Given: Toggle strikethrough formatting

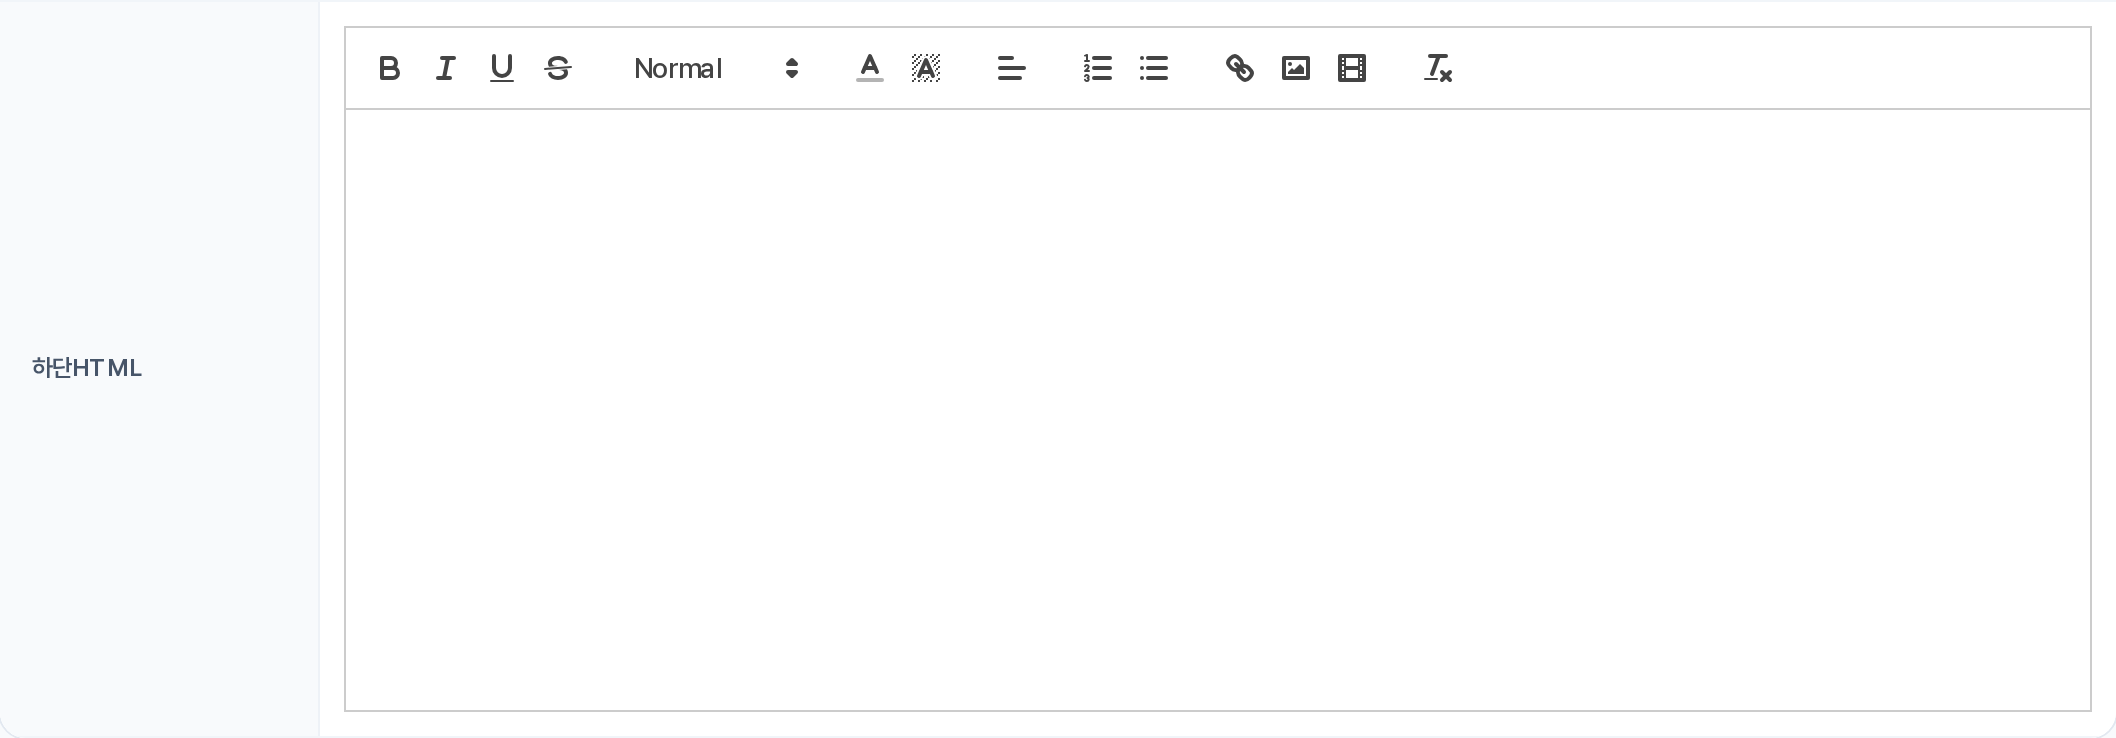Looking at the screenshot, I should [x=558, y=68].
